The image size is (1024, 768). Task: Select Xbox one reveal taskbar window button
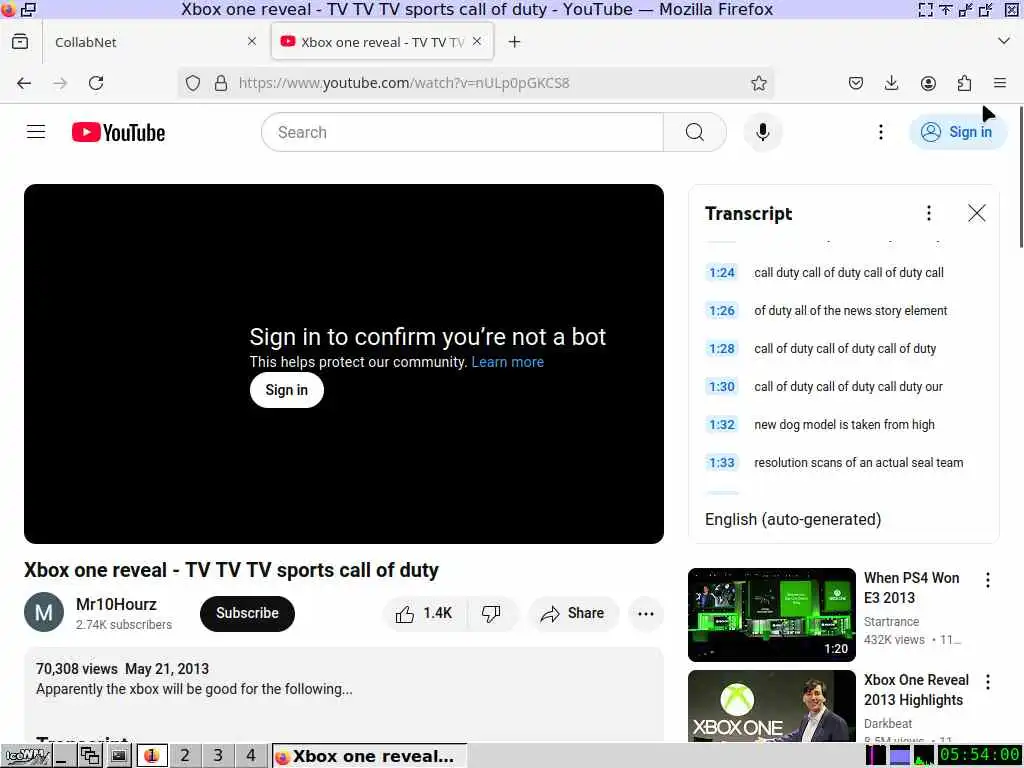click(x=369, y=756)
